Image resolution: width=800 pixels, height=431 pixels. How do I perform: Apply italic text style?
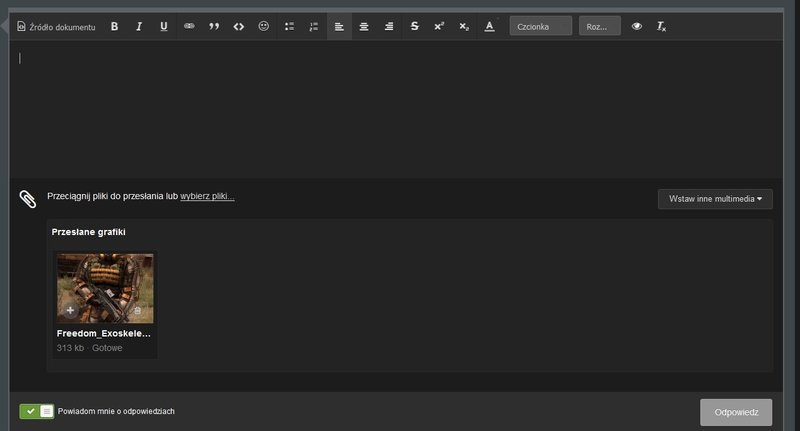(139, 27)
